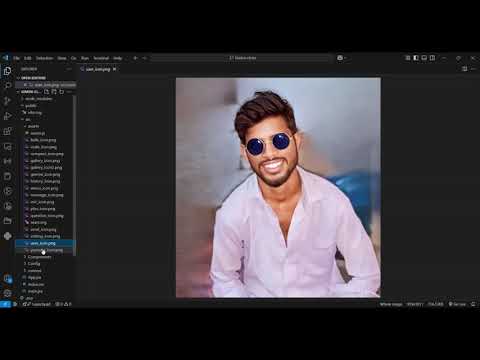
Task: Click the Split Editor icon in editor toolbar
Action: [x=464, y=69]
